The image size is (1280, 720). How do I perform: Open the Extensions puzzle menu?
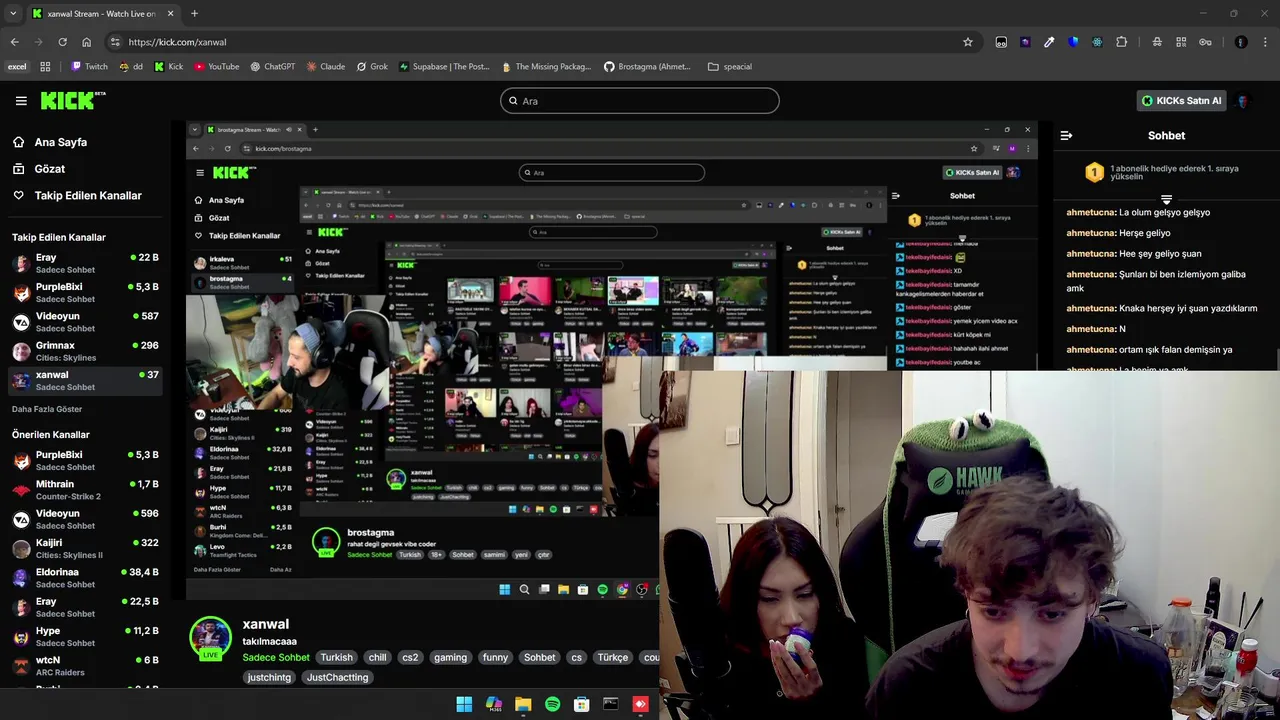(1121, 42)
